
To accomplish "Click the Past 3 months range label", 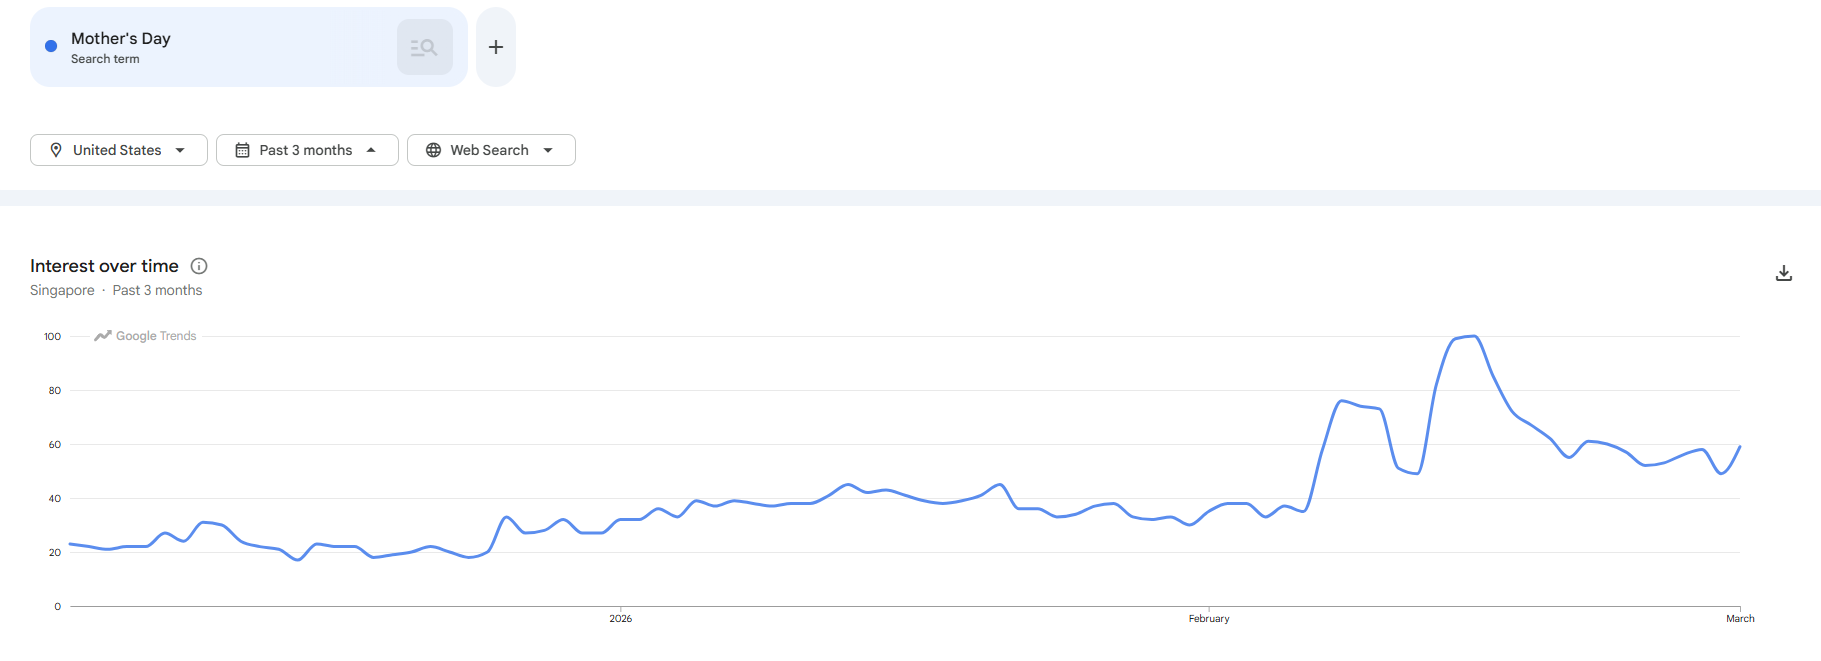I will pos(305,150).
